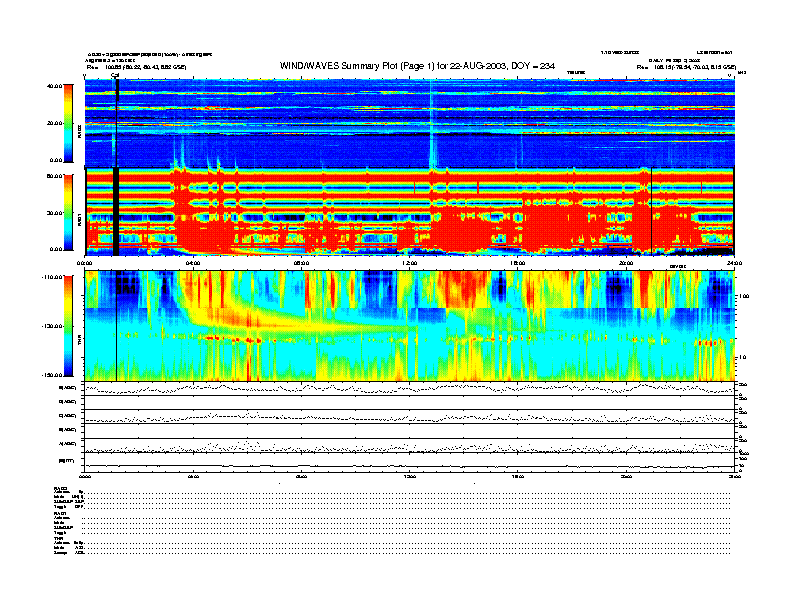Click the top line-plot strip below TNR
The width and height of the screenshot is (792, 612).
[x=410, y=389]
